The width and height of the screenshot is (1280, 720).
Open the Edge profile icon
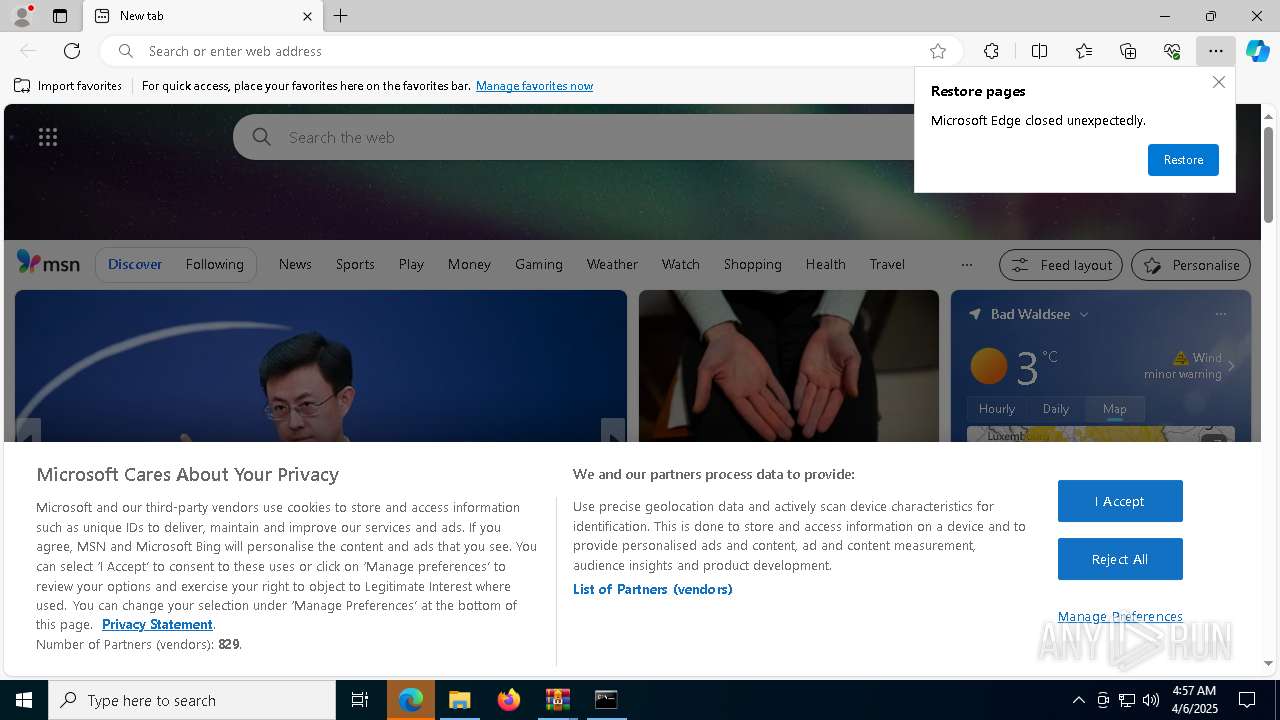(x=22, y=16)
